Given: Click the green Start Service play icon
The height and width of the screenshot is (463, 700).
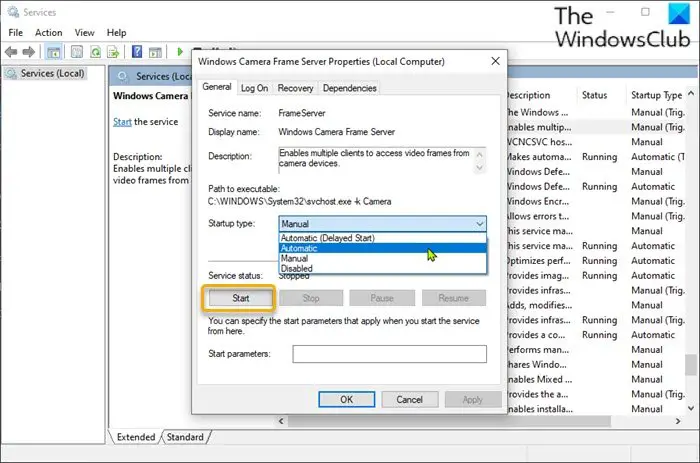Looking at the screenshot, I should 180,52.
